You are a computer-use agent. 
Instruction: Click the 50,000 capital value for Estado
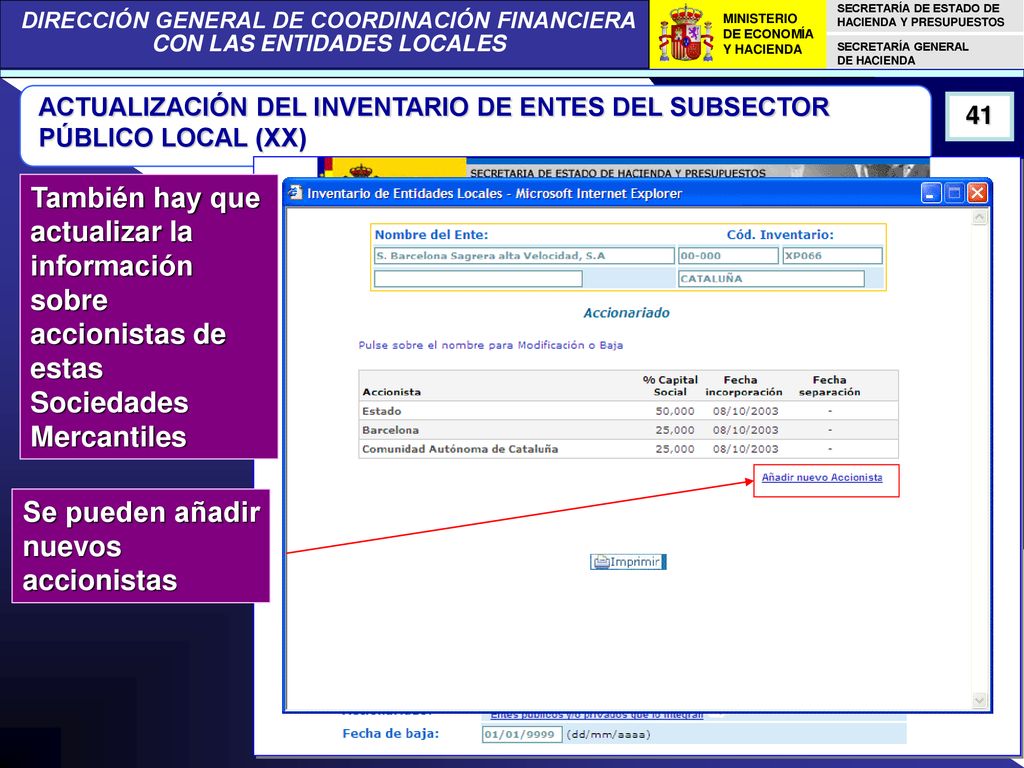coord(675,411)
